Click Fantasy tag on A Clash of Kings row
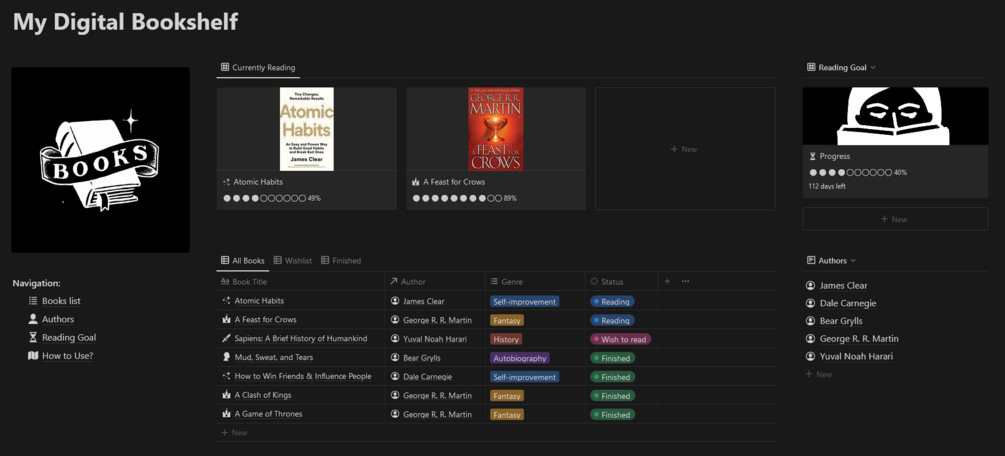This screenshot has width=1005, height=456. pyautogui.click(x=507, y=396)
